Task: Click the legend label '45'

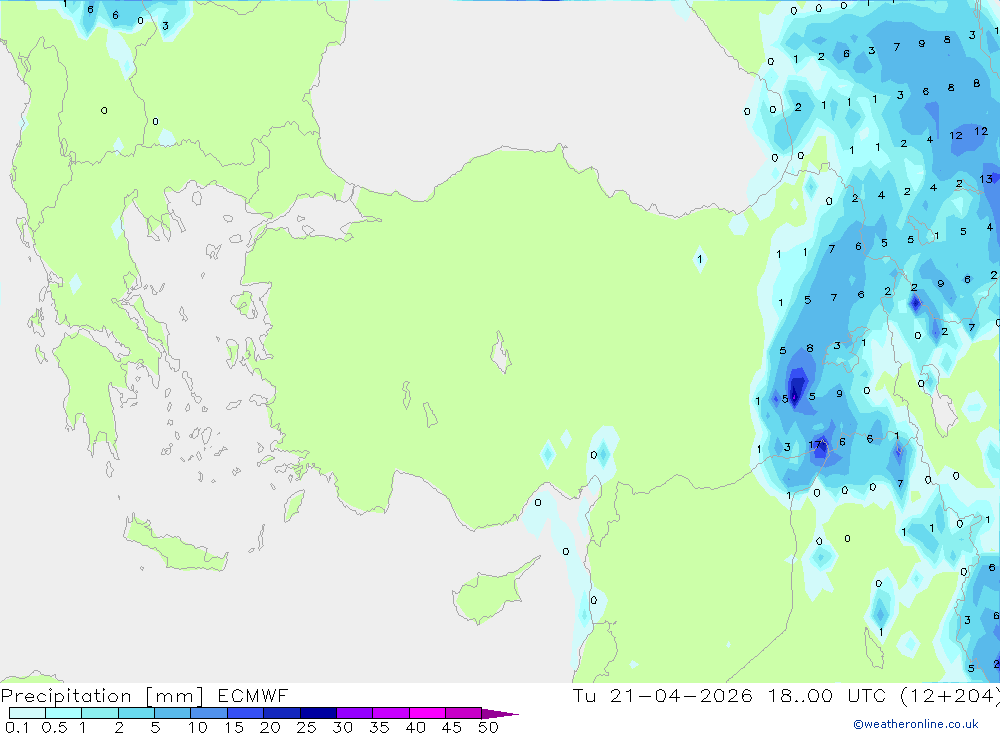Action: pyautogui.click(x=452, y=727)
